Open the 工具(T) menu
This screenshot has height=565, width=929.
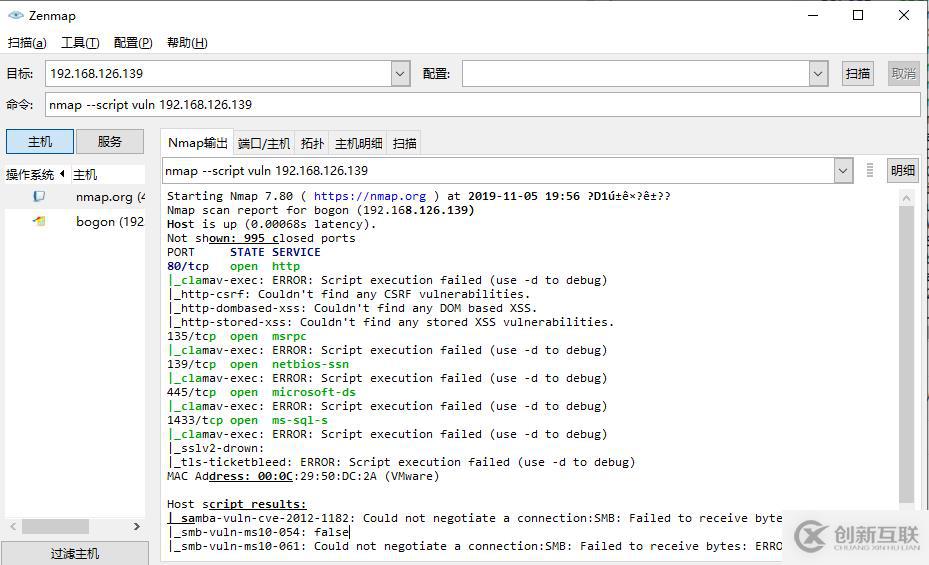pyautogui.click(x=80, y=43)
